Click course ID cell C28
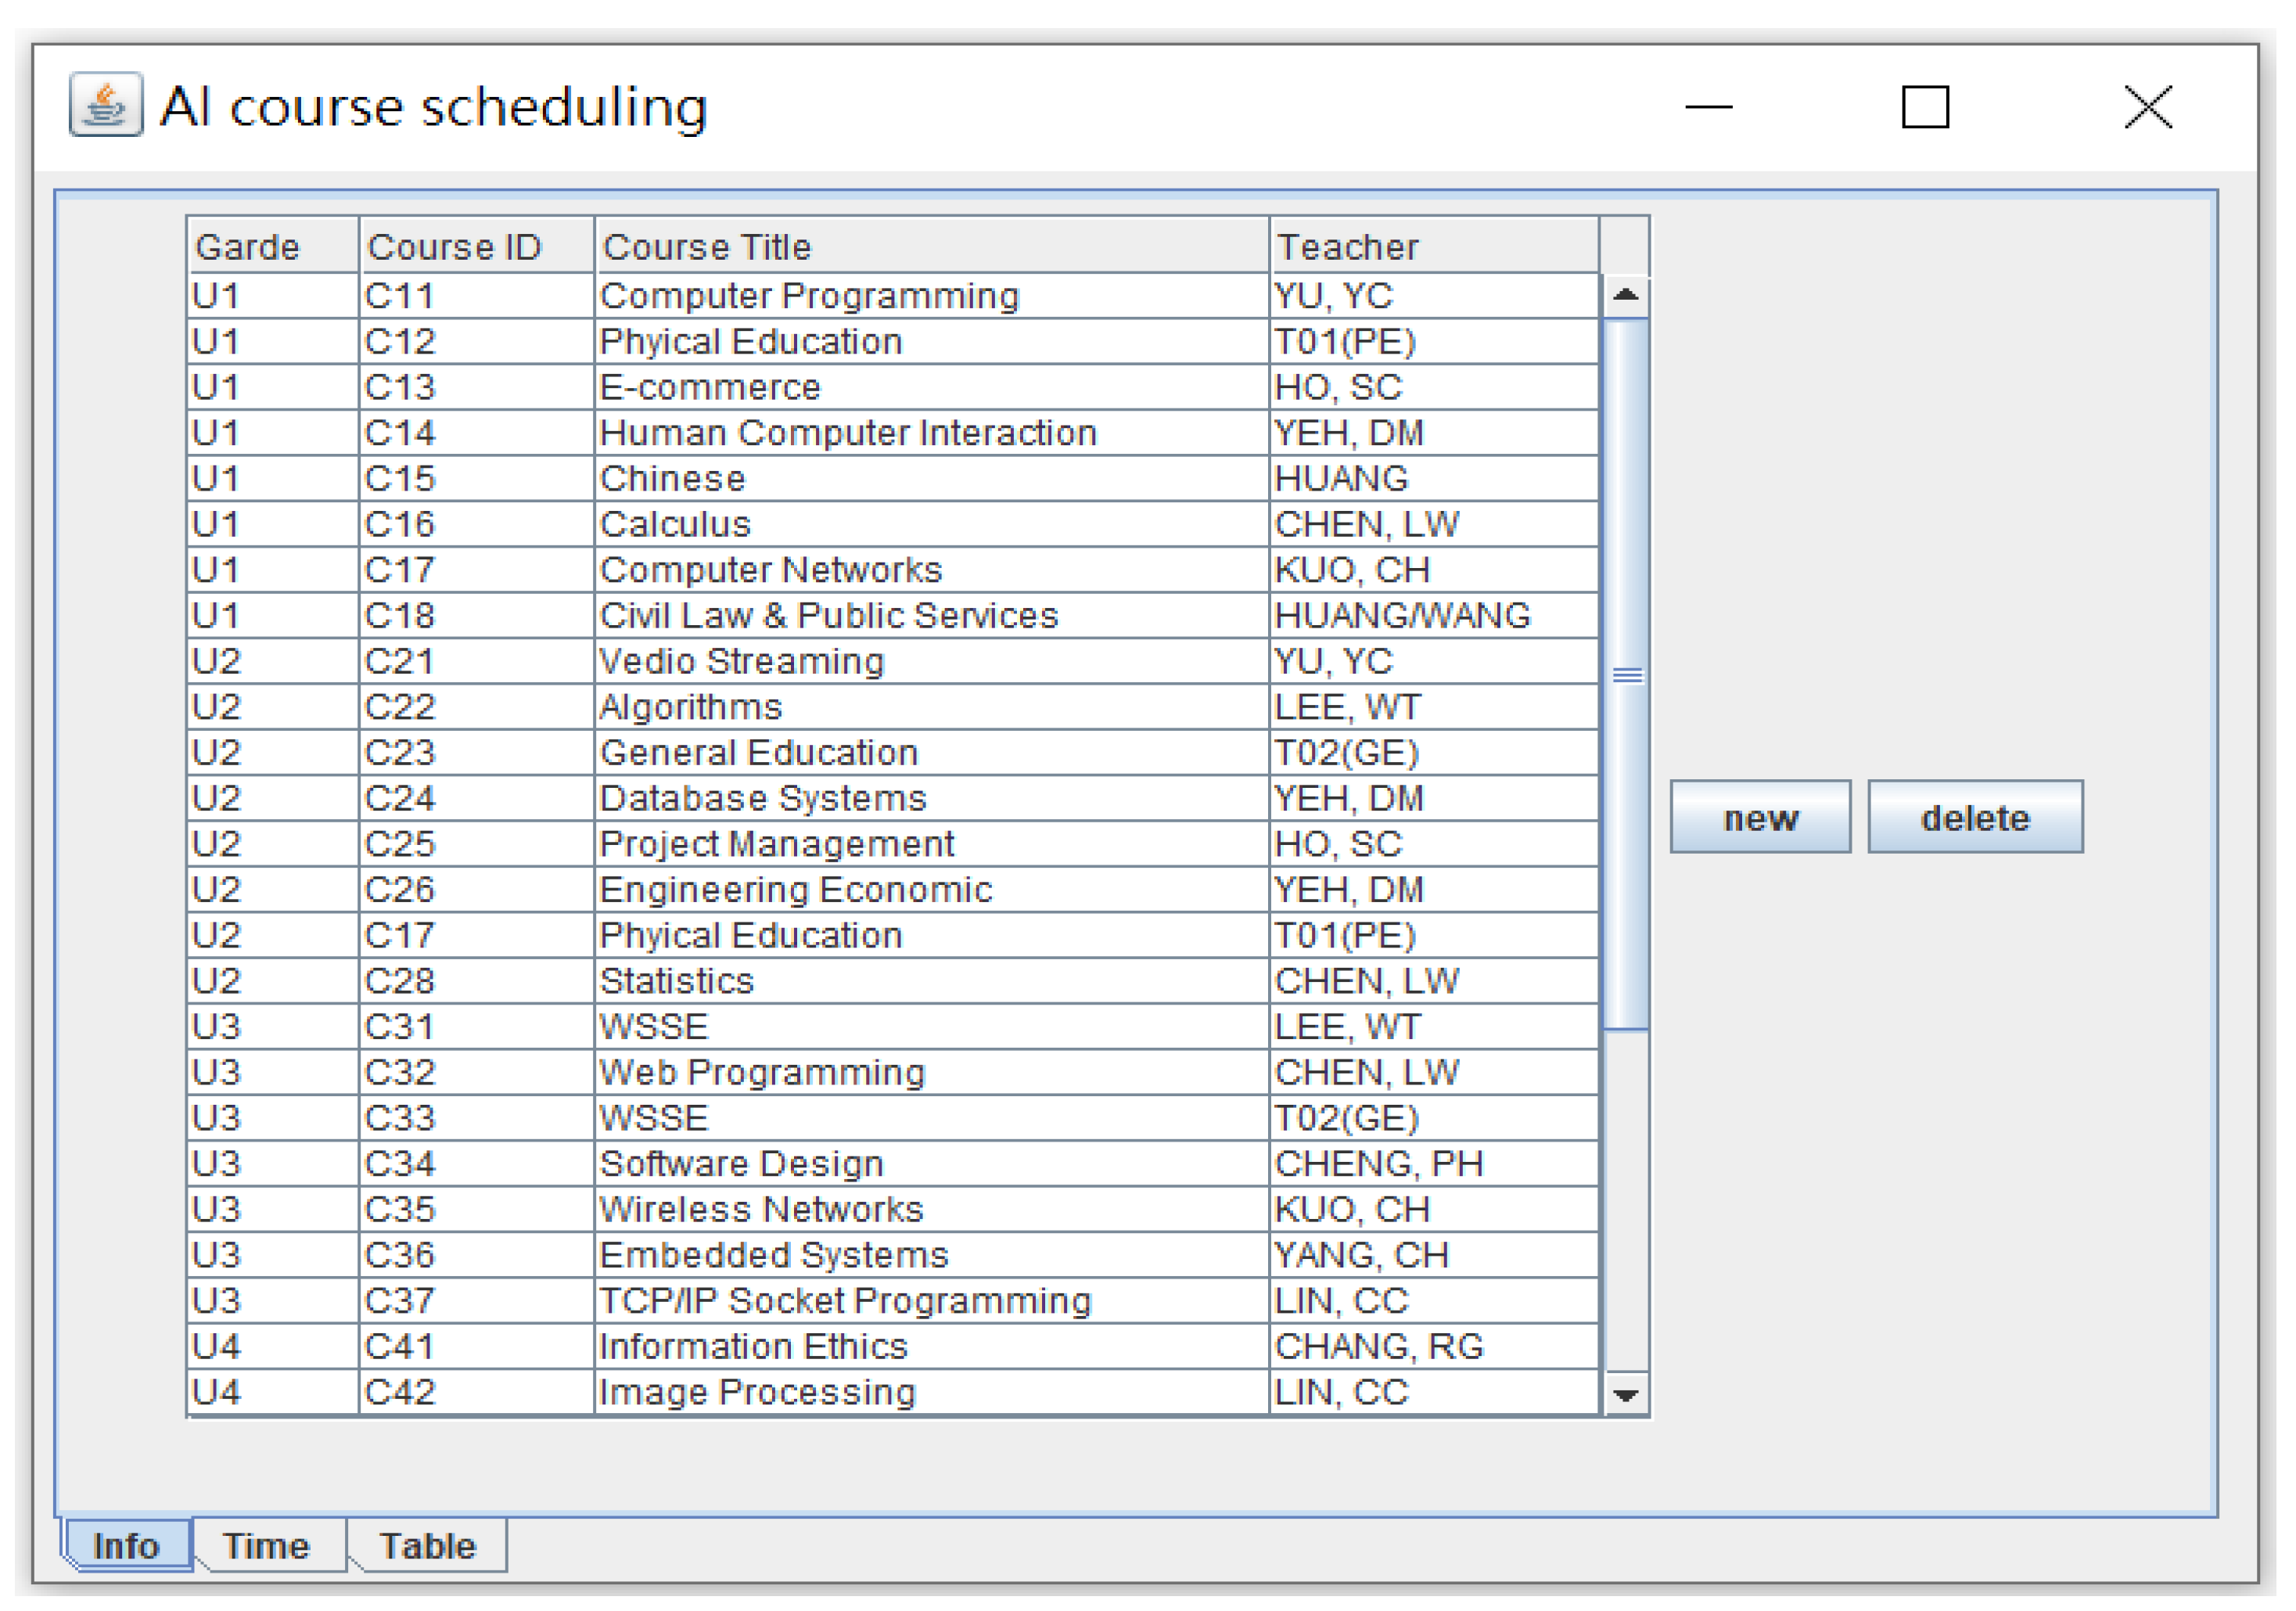This screenshot has height=1611, width=2296. [x=477, y=981]
